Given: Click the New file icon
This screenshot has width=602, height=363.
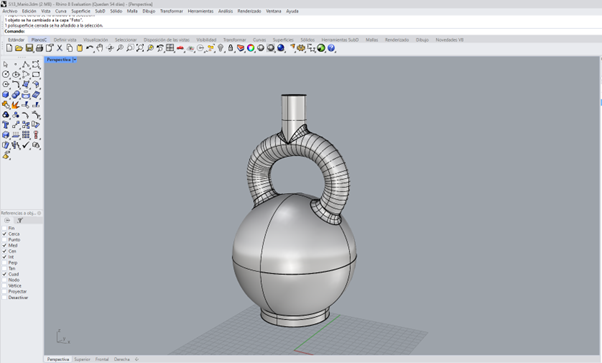Looking at the screenshot, I should click(x=9, y=48).
